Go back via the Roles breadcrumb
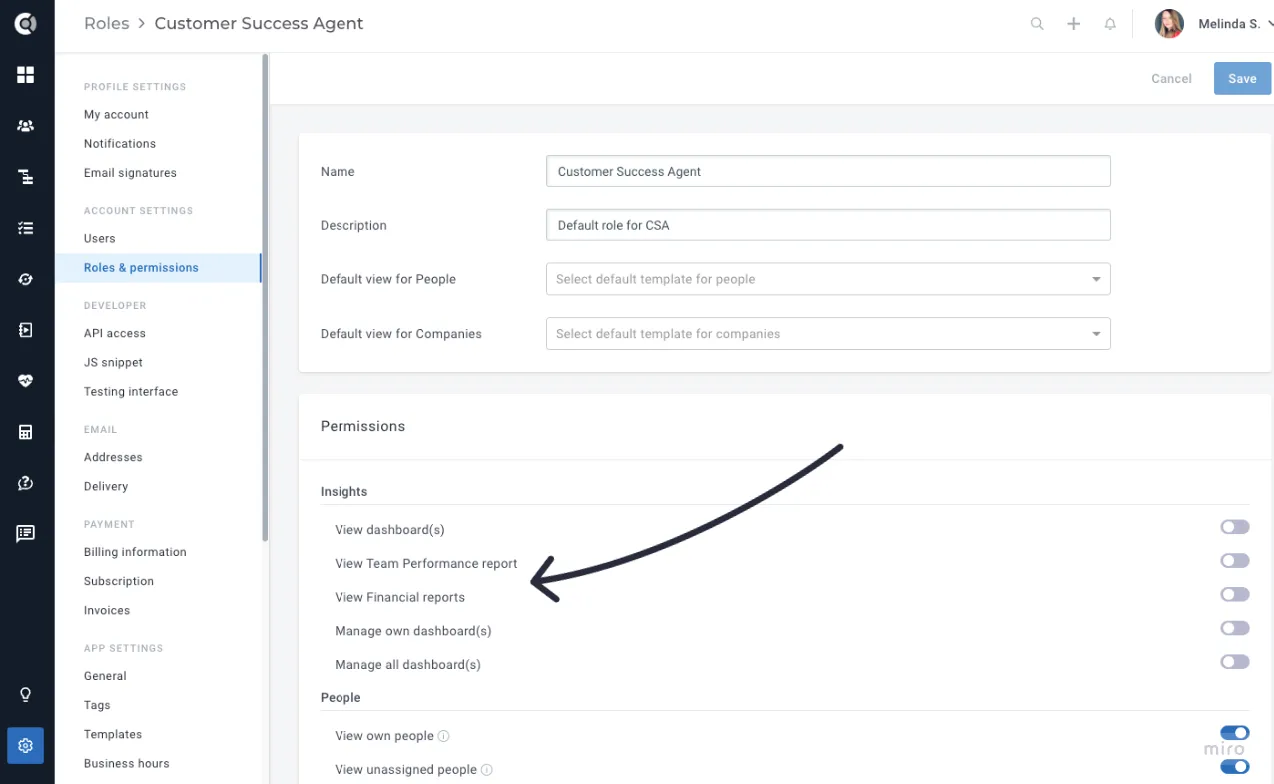1274x784 pixels. 107,24
